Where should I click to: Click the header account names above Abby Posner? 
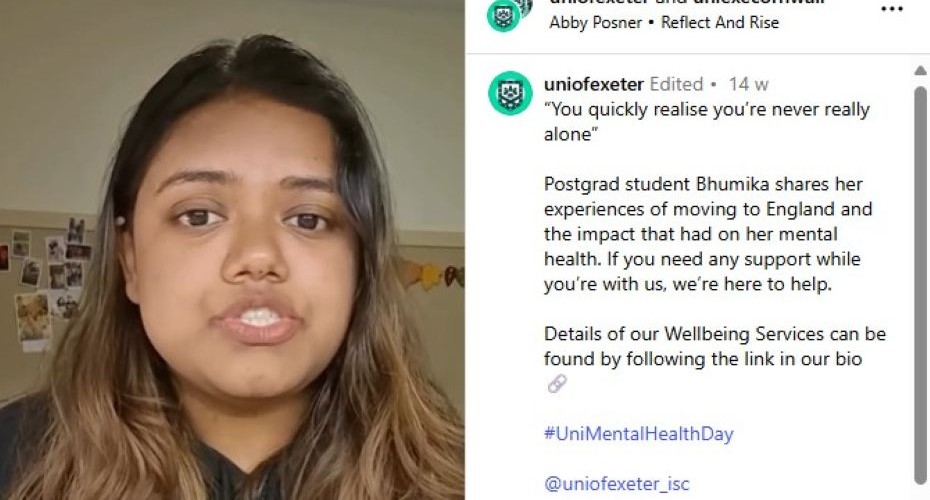[x=687, y=2]
